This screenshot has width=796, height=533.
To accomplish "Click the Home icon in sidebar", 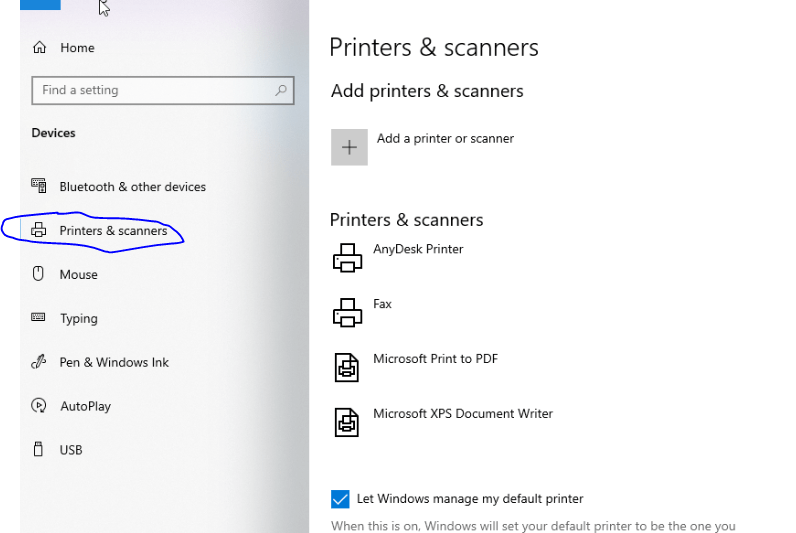I will (x=40, y=47).
